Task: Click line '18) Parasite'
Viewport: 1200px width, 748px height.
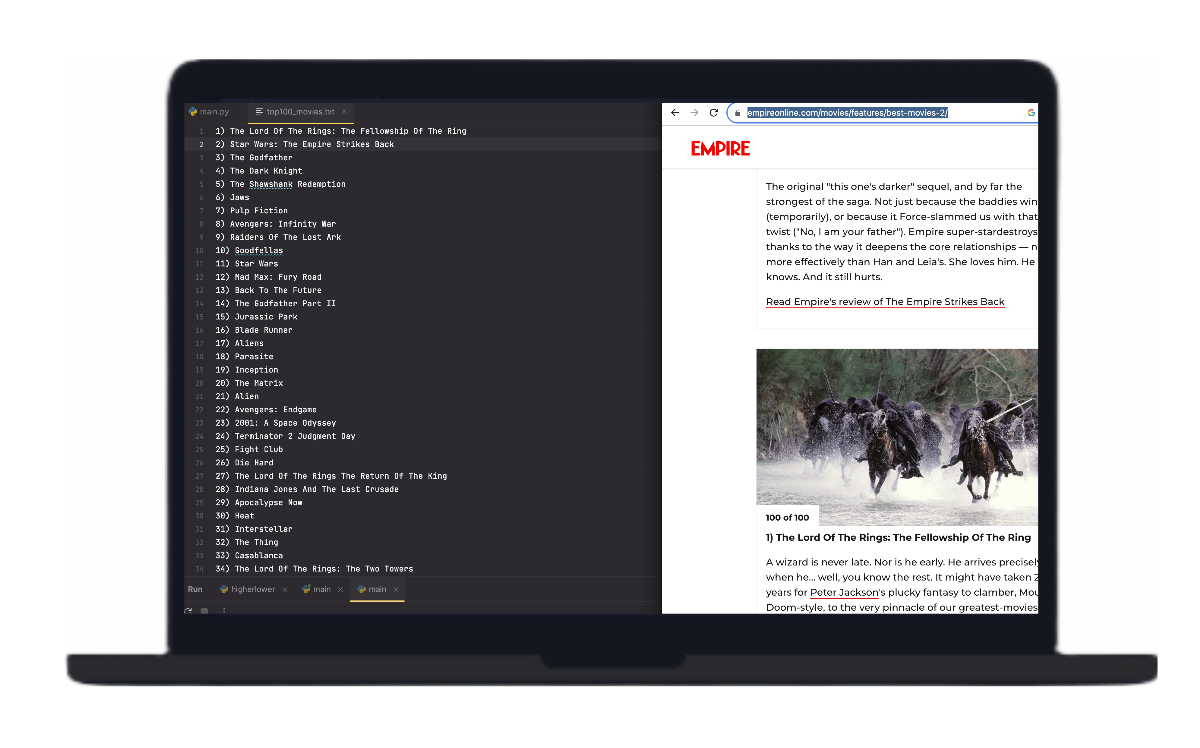Action: click(x=244, y=356)
